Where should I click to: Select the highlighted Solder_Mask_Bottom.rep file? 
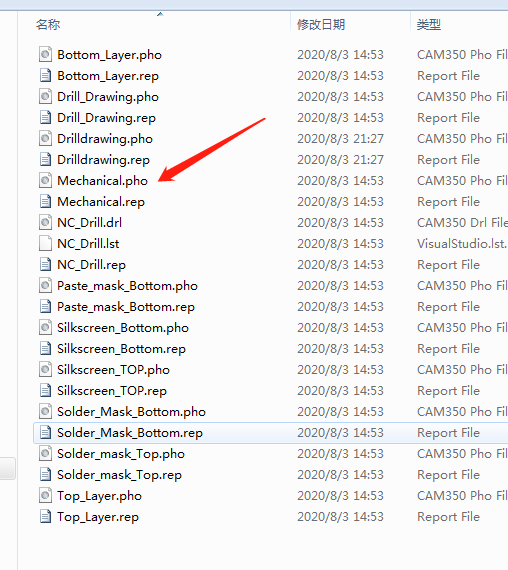(271, 433)
